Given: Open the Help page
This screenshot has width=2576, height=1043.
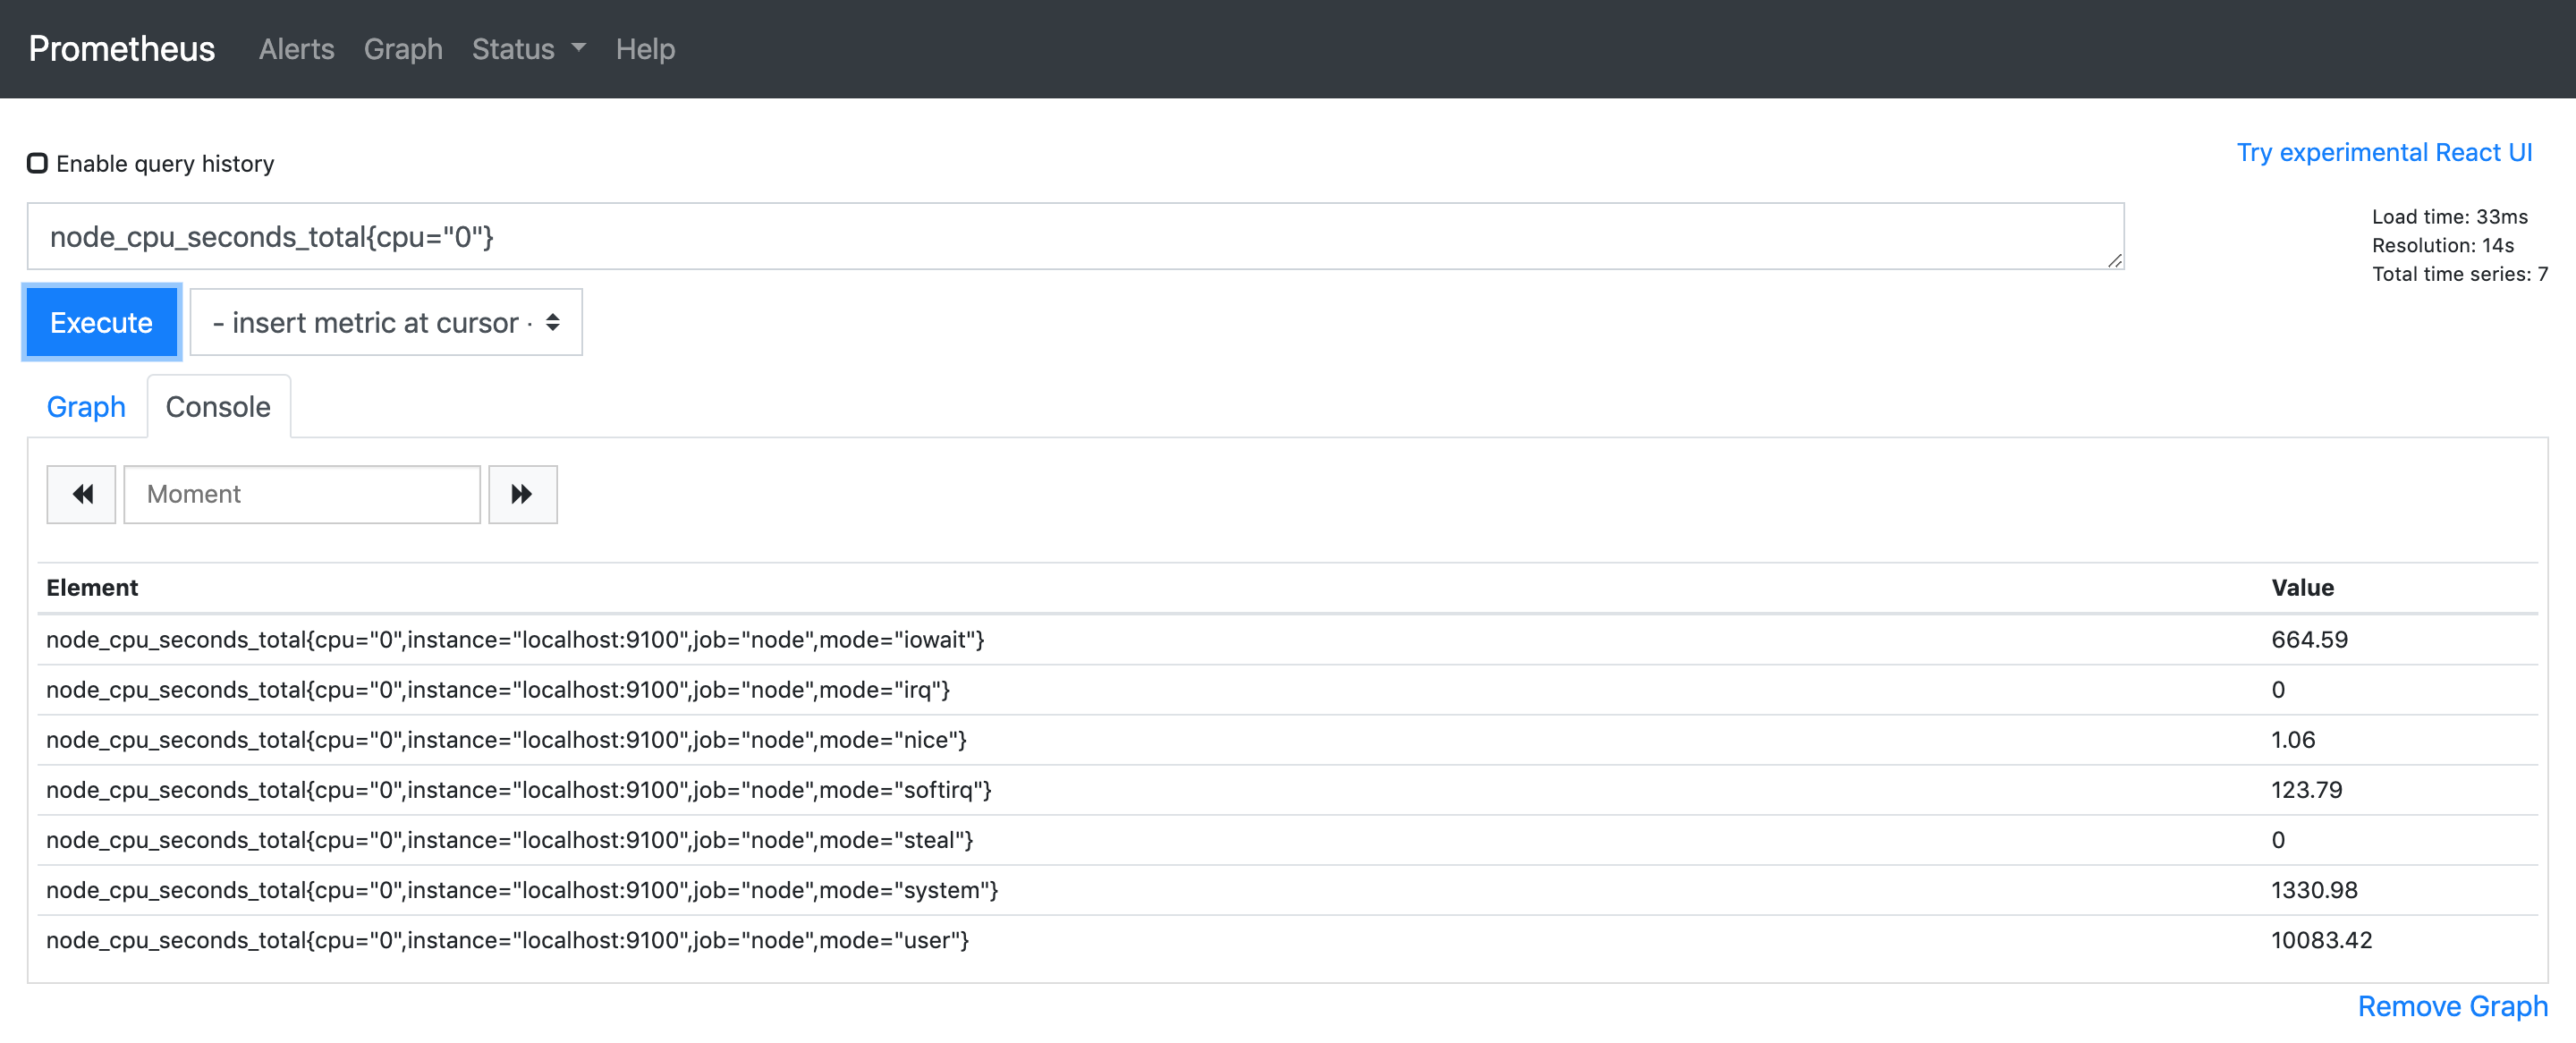Looking at the screenshot, I should click(645, 49).
